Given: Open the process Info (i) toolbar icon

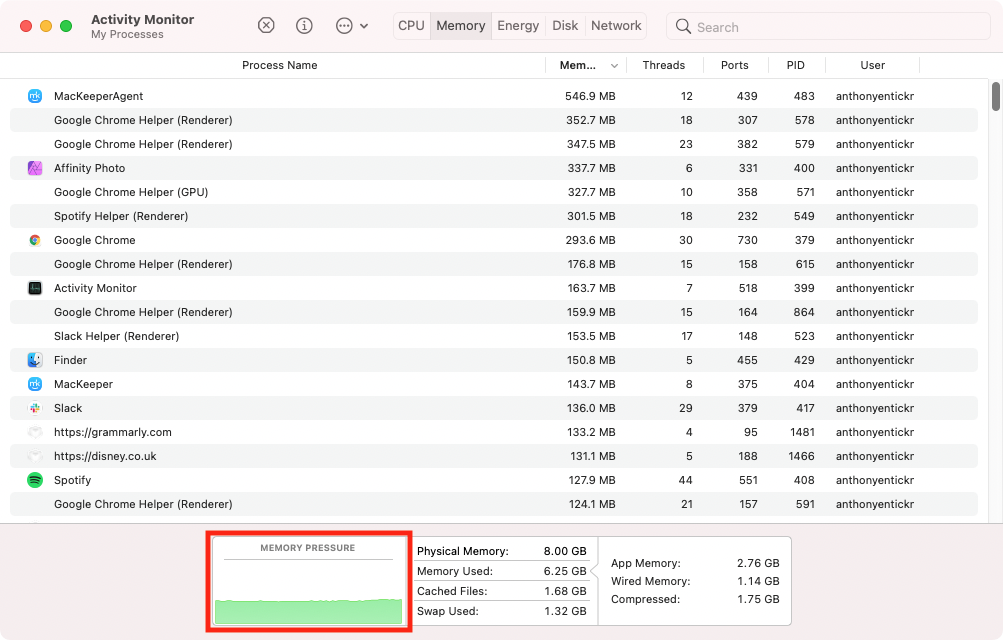Looking at the screenshot, I should click(304, 26).
